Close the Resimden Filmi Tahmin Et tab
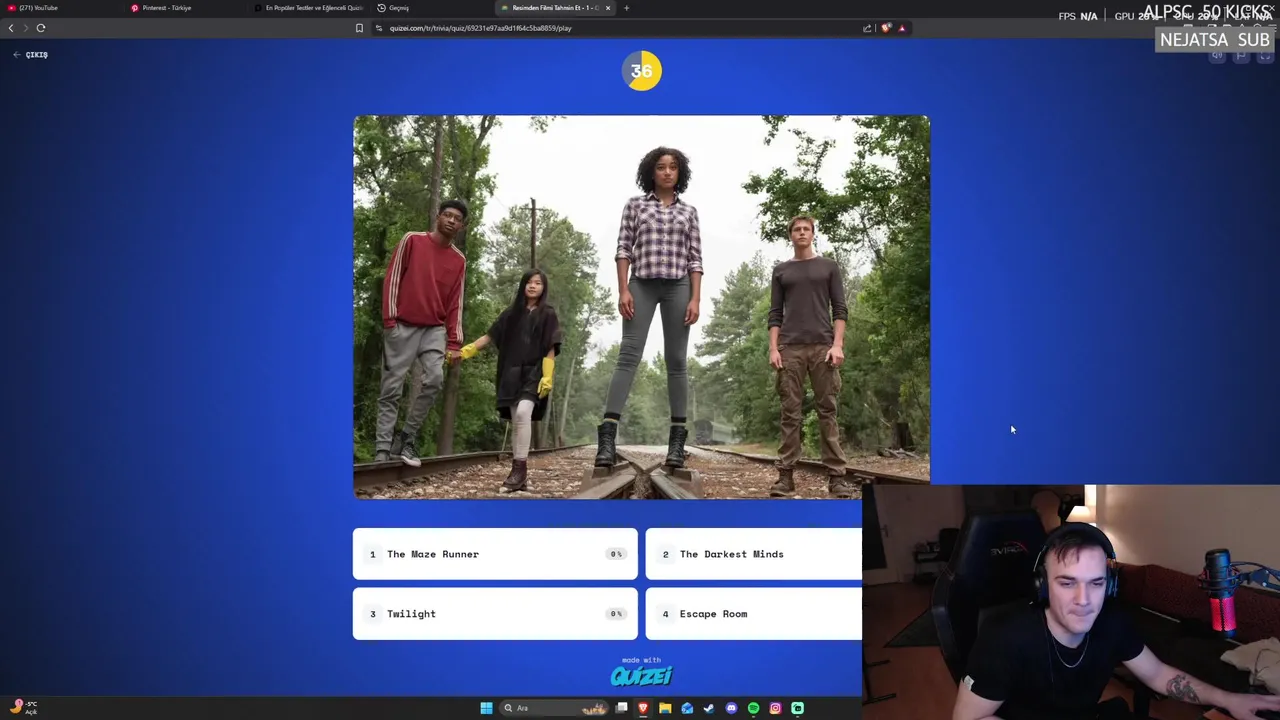This screenshot has height=720, width=1280. [x=607, y=8]
